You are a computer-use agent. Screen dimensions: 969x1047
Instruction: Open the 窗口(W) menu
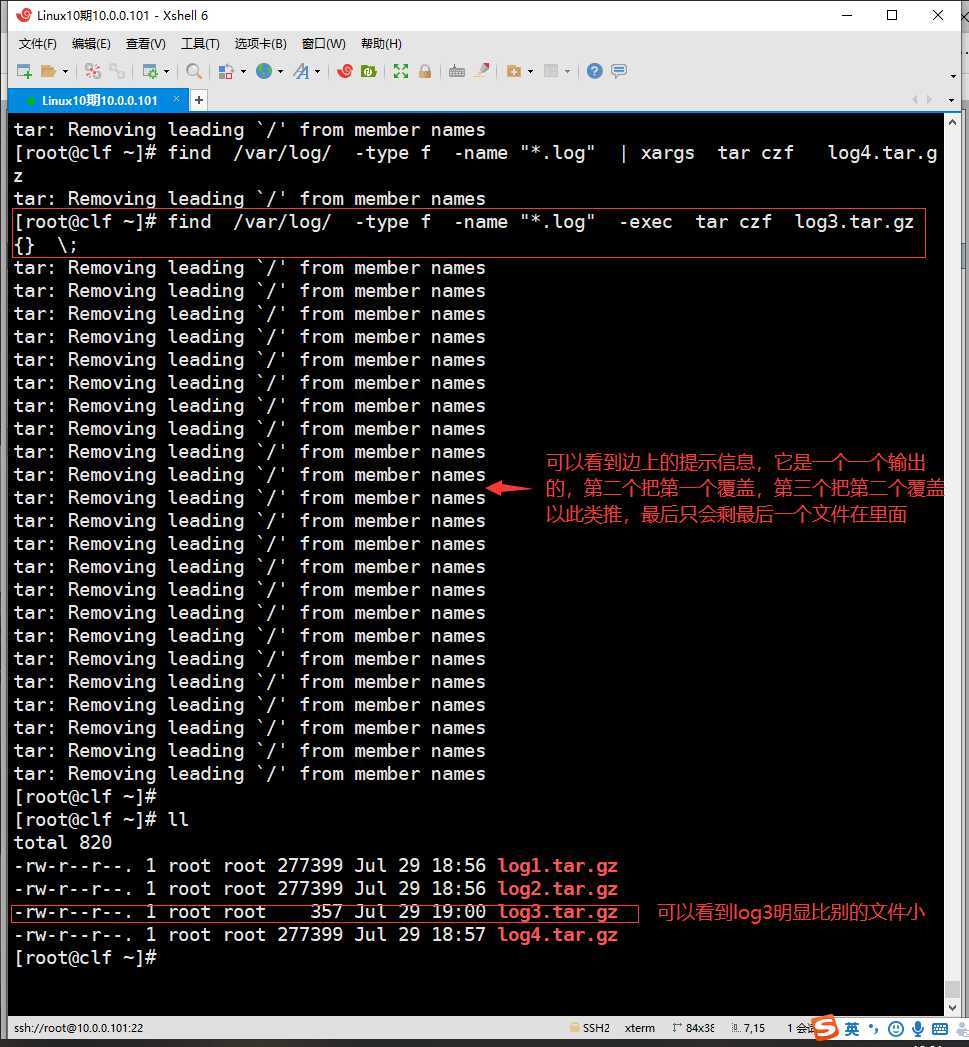[324, 44]
